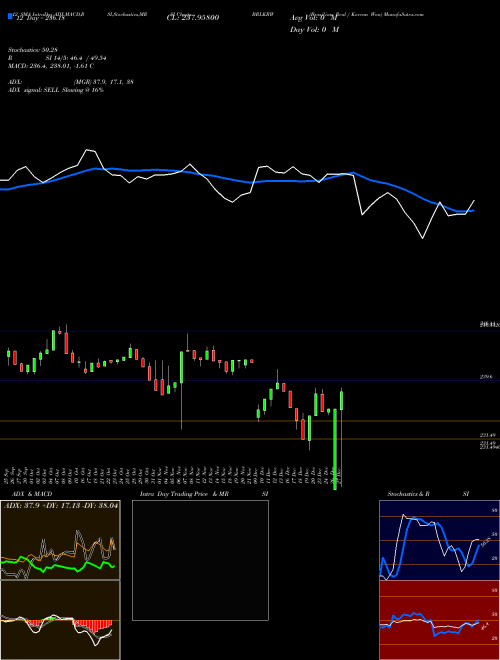Image resolution: width=500 pixels, height=660 pixels.
Task: Click the MACD values line of text
Action: pos(51,66)
